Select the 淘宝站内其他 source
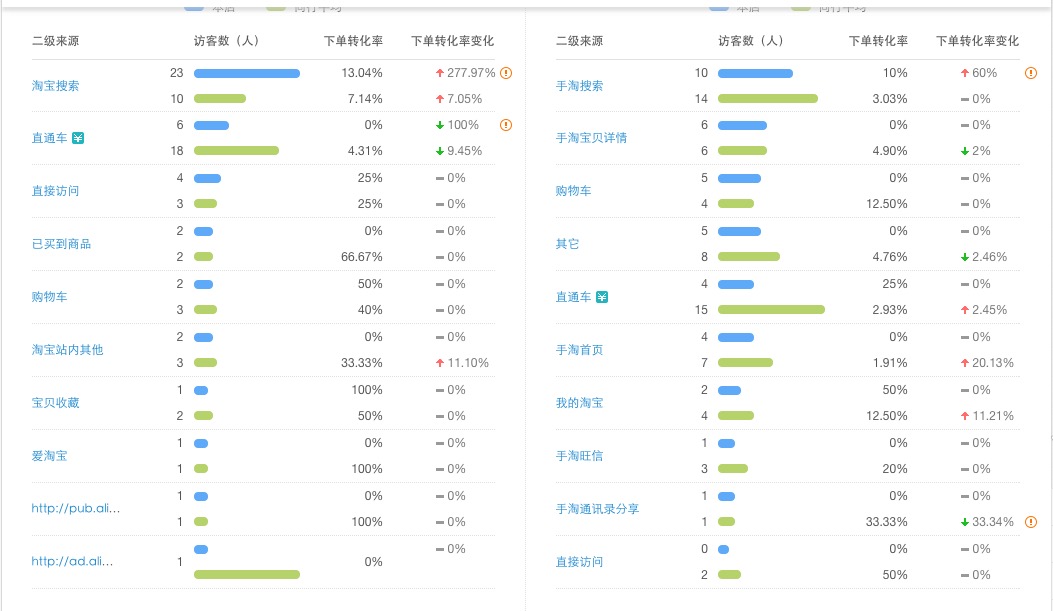Screen dimensions: 1053x611 click(x=67, y=350)
